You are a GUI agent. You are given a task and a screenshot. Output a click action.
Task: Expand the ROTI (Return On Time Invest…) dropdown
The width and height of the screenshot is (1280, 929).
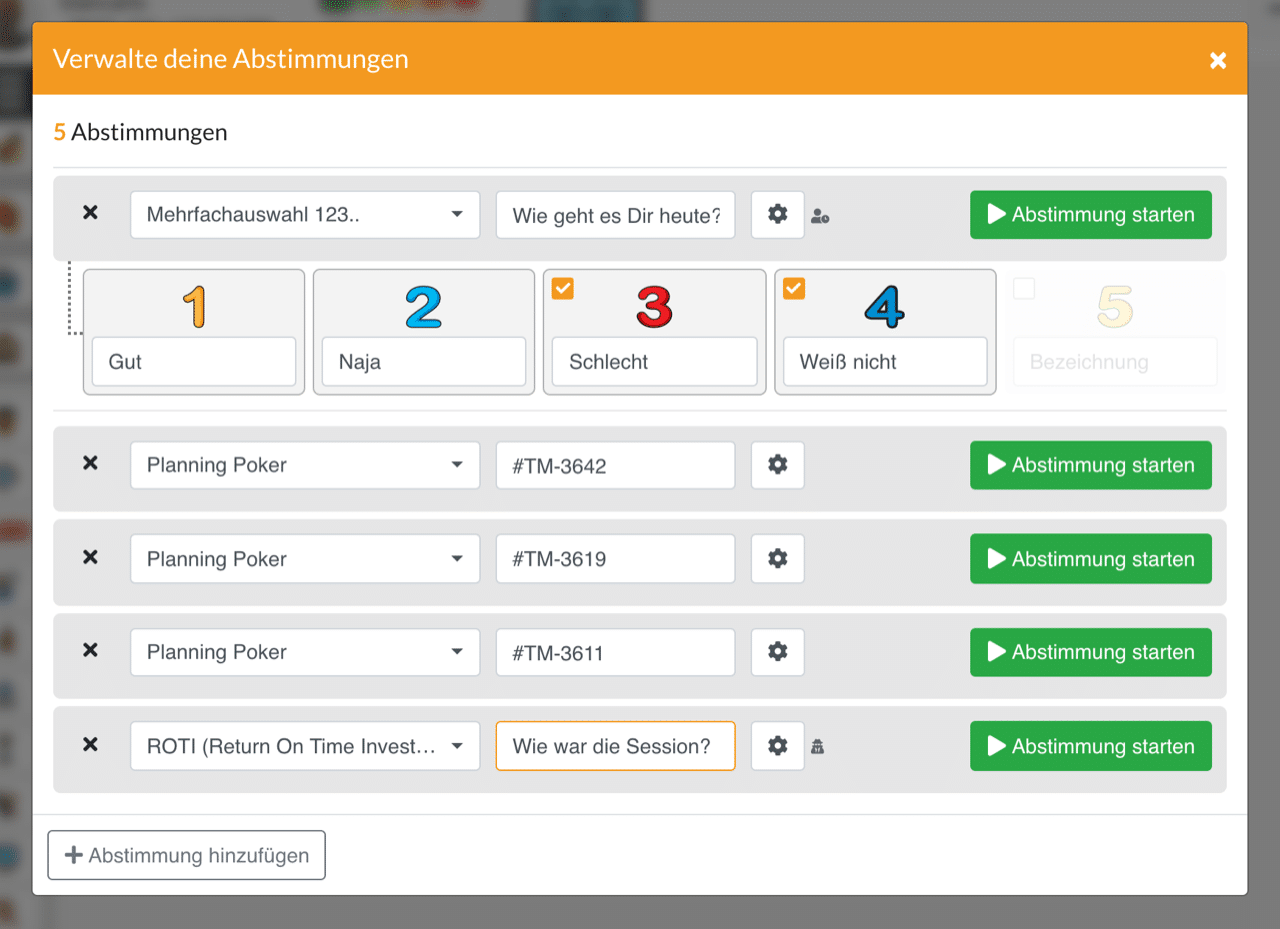pyautogui.click(x=304, y=746)
